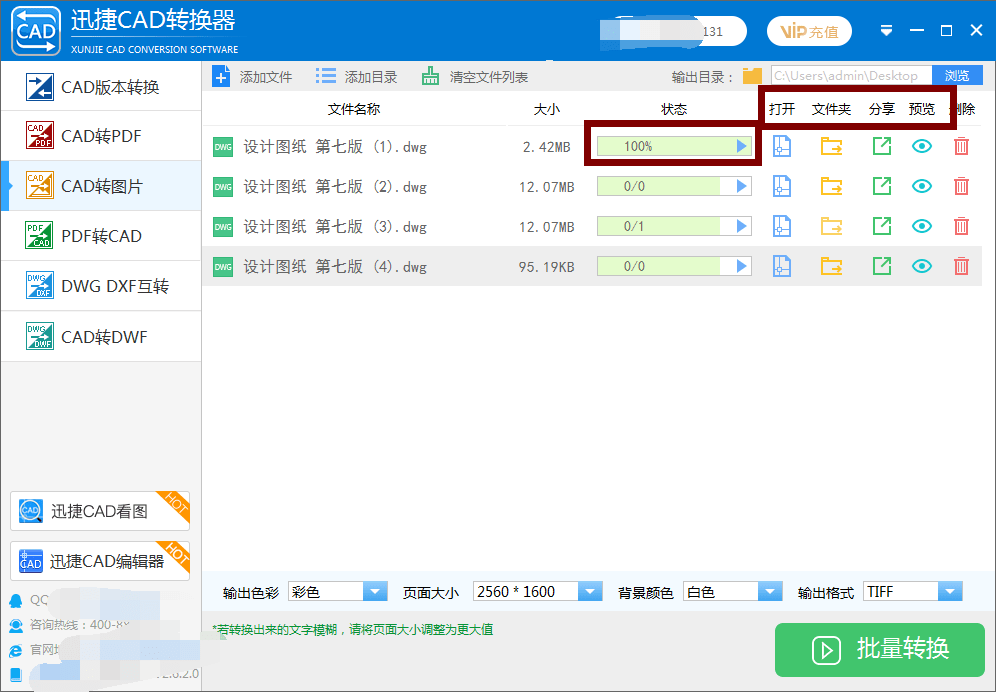Click the green 批量转换 batch convert button
This screenshot has height=692, width=996.
(x=880, y=649)
